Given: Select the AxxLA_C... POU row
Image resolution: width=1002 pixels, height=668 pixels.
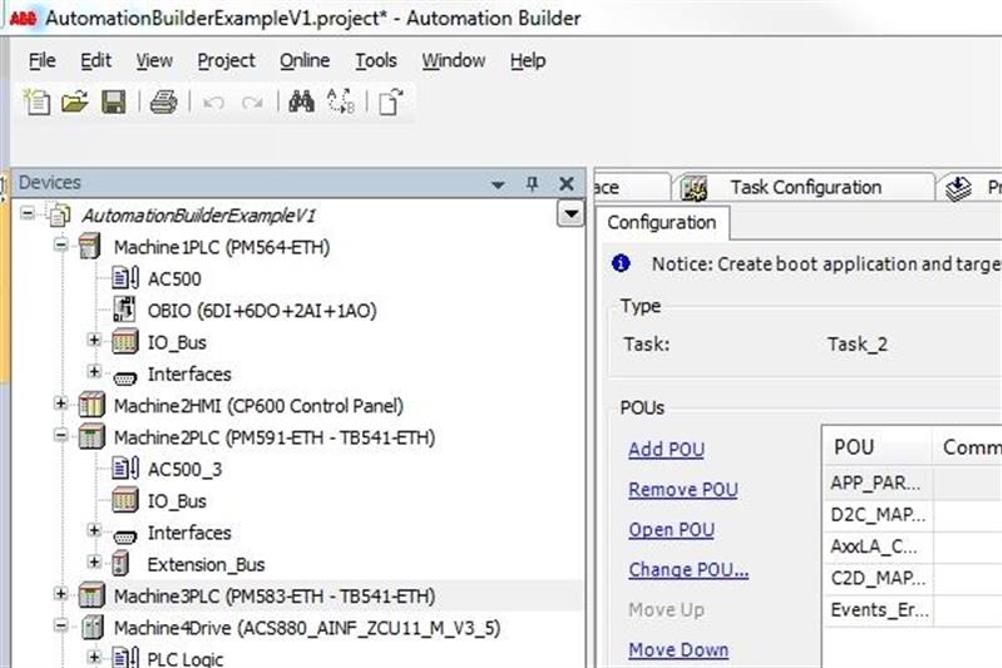Looking at the screenshot, I should (913, 547).
